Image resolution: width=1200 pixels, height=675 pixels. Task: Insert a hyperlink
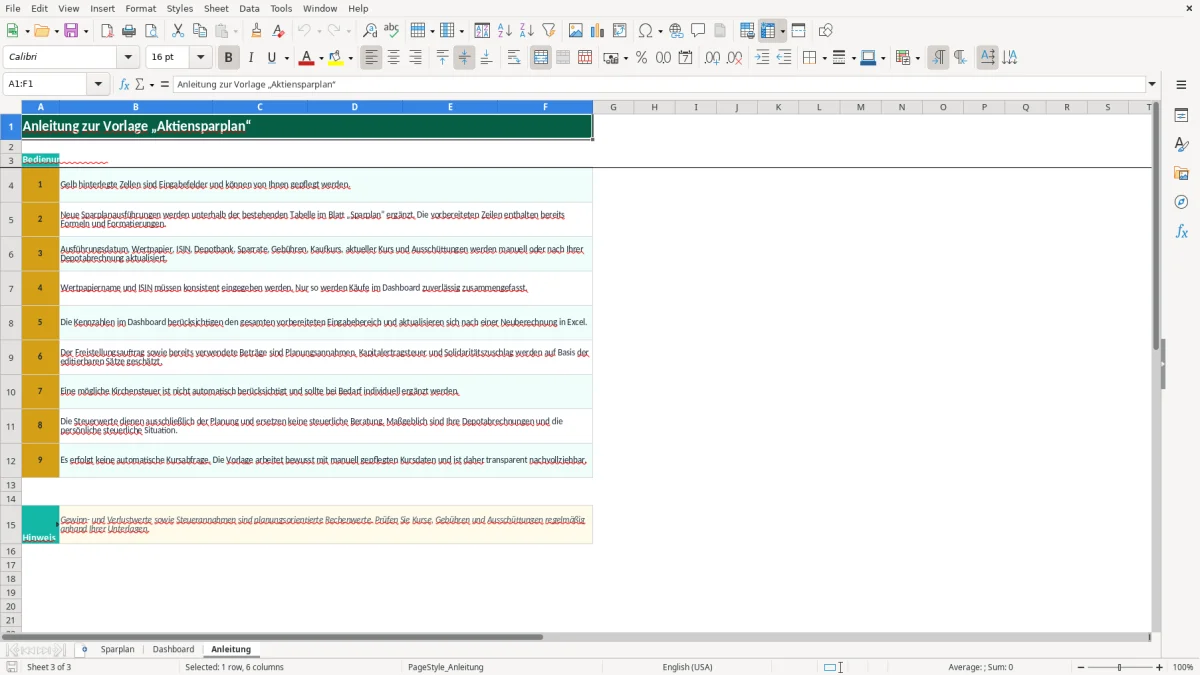676,31
